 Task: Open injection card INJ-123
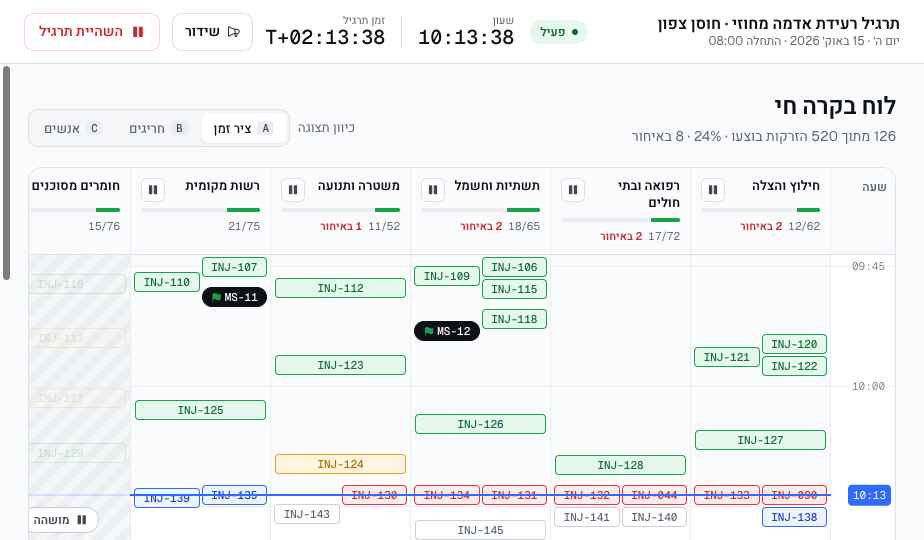tap(340, 365)
